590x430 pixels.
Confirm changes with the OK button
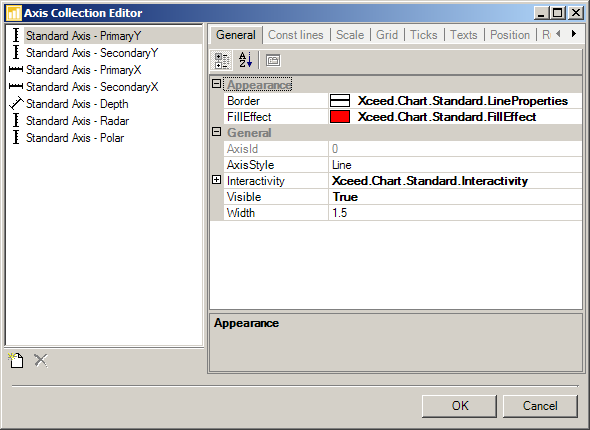click(x=459, y=406)
